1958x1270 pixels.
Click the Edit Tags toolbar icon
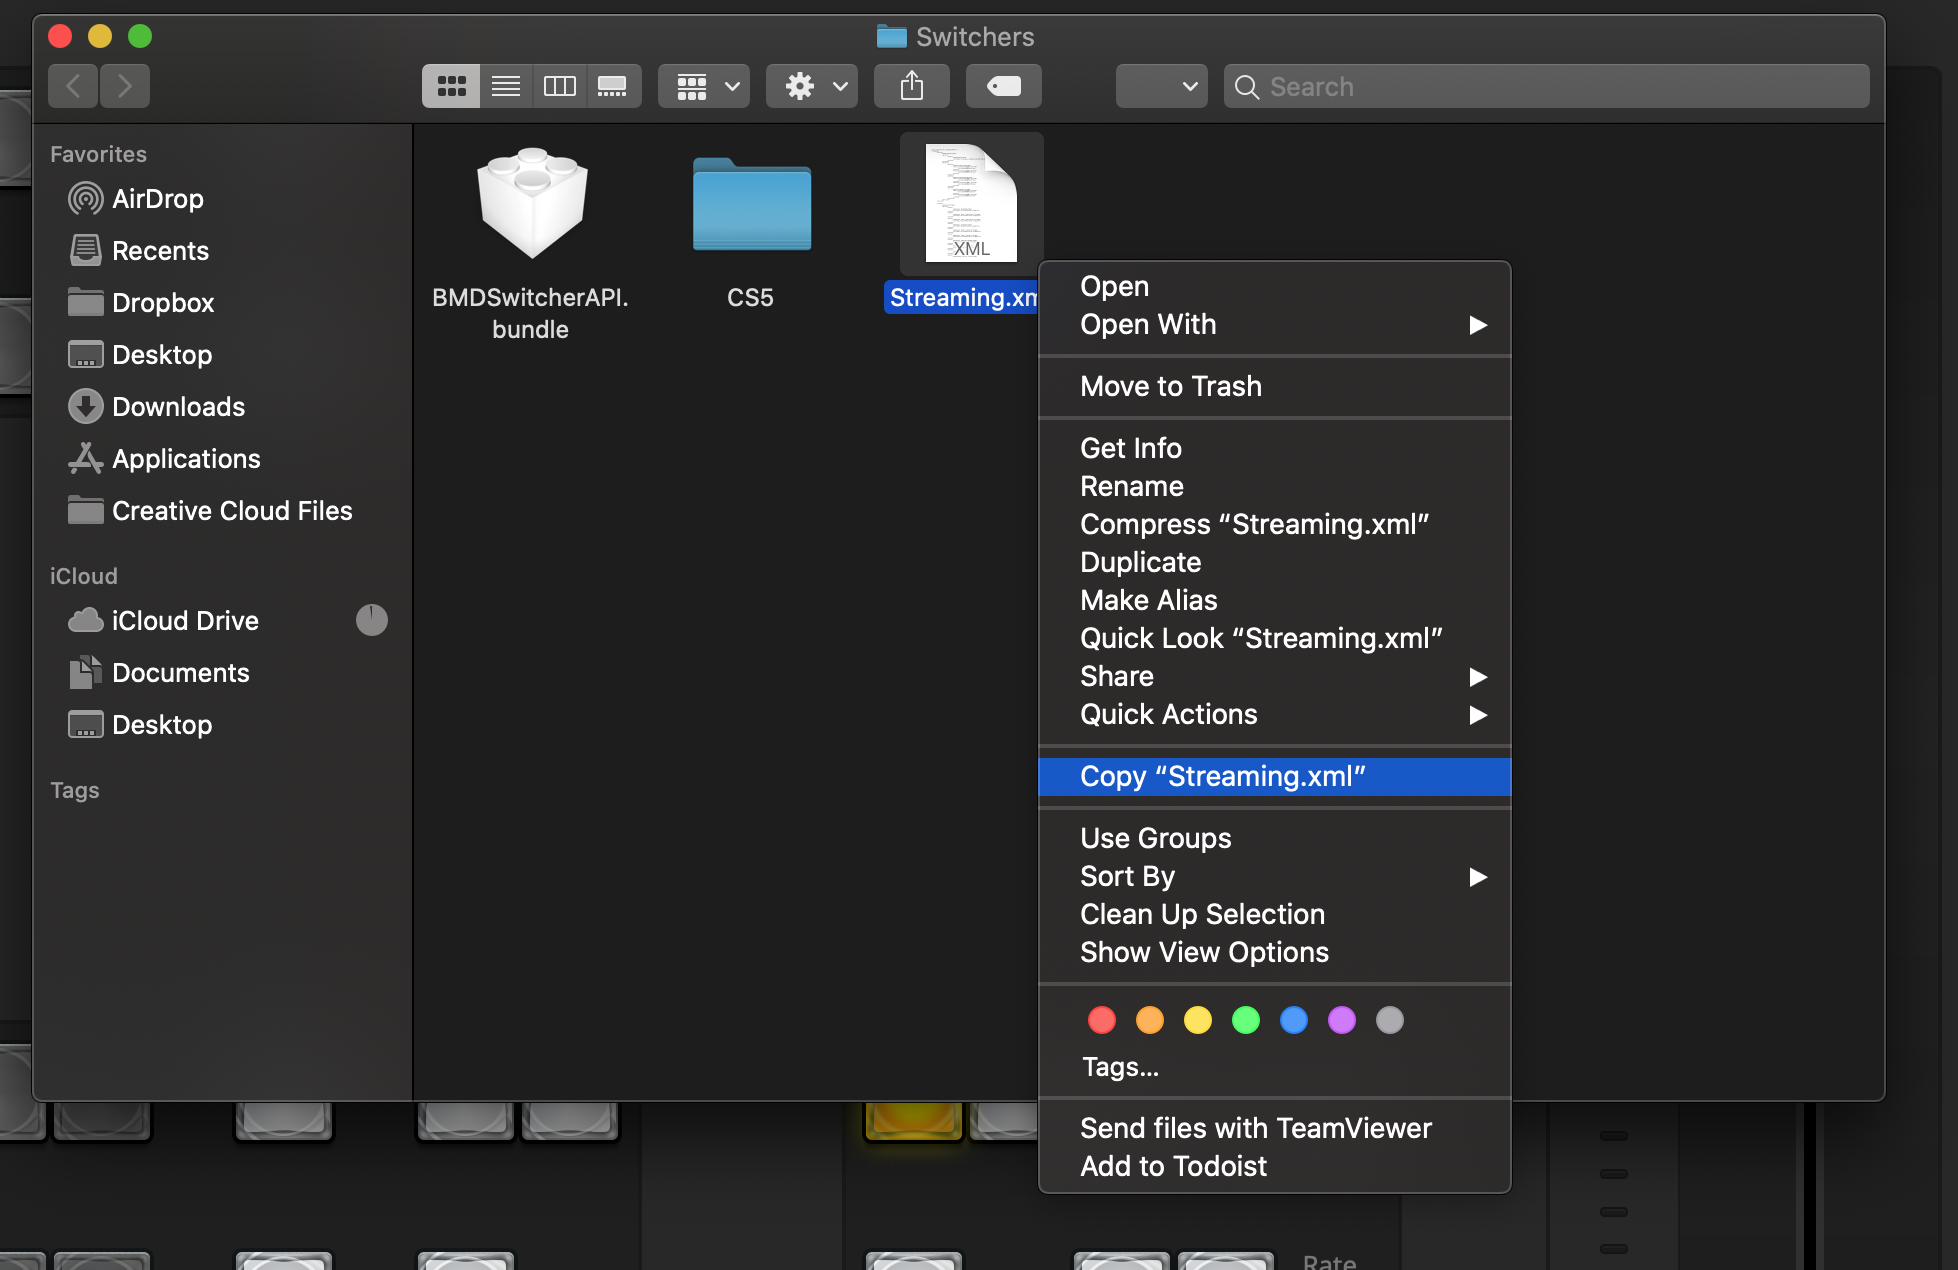1003,86
